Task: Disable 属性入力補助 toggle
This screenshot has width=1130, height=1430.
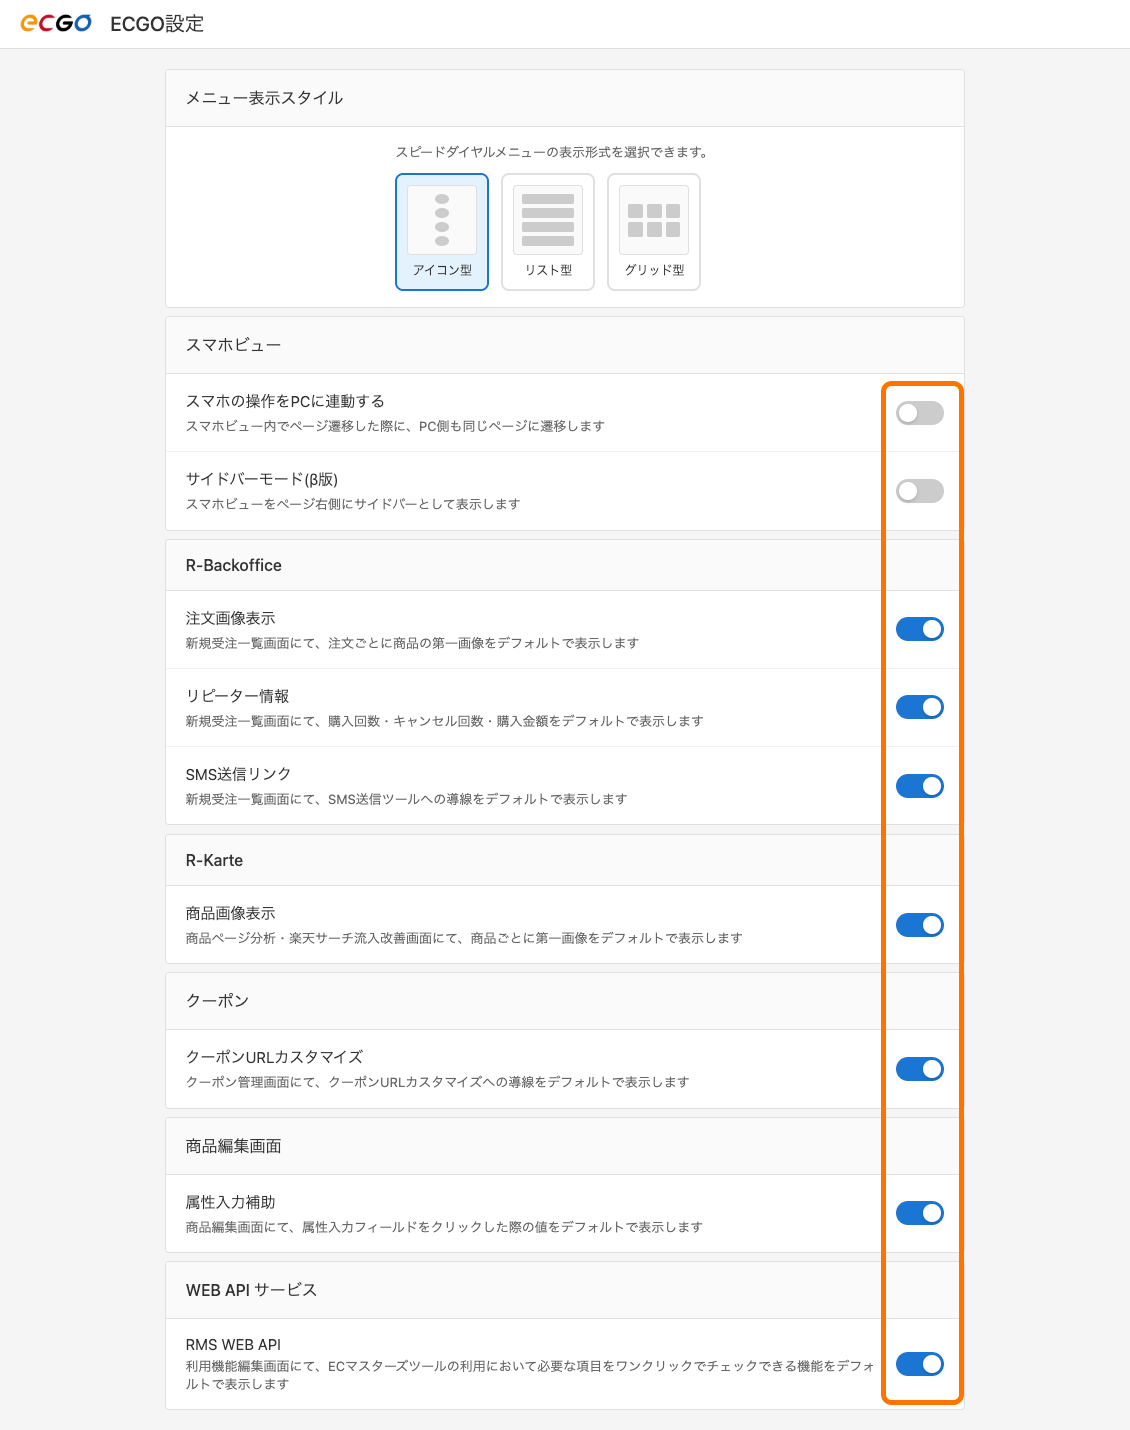Action: coord(920,1213)
